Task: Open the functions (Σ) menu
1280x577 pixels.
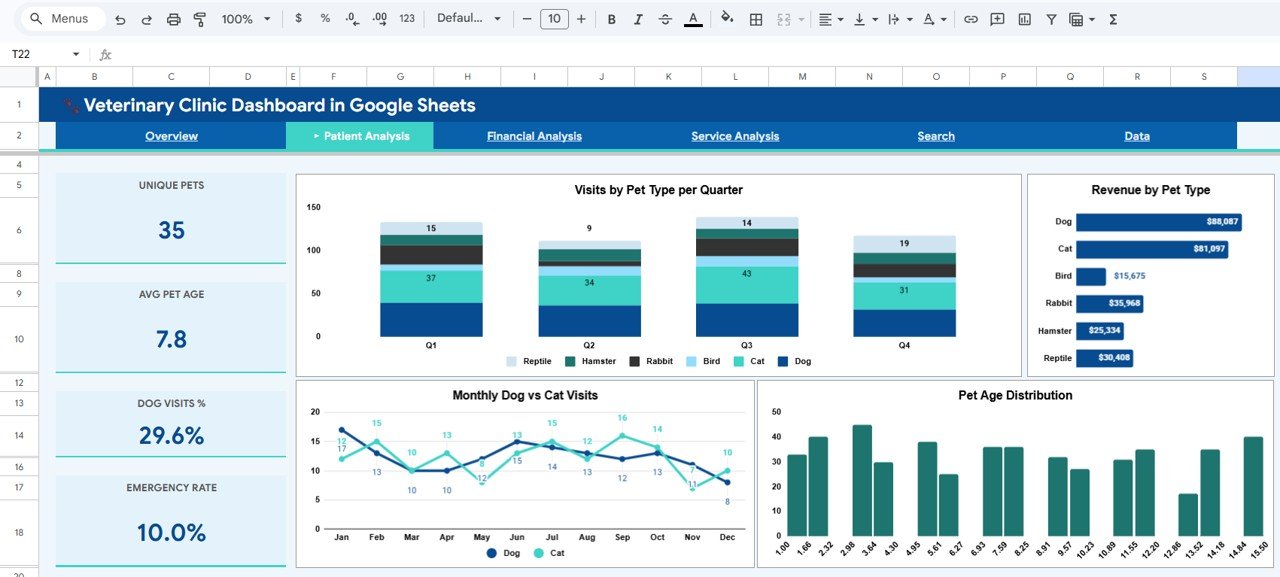Action: pyautogui.click(x=1112, y=18)
